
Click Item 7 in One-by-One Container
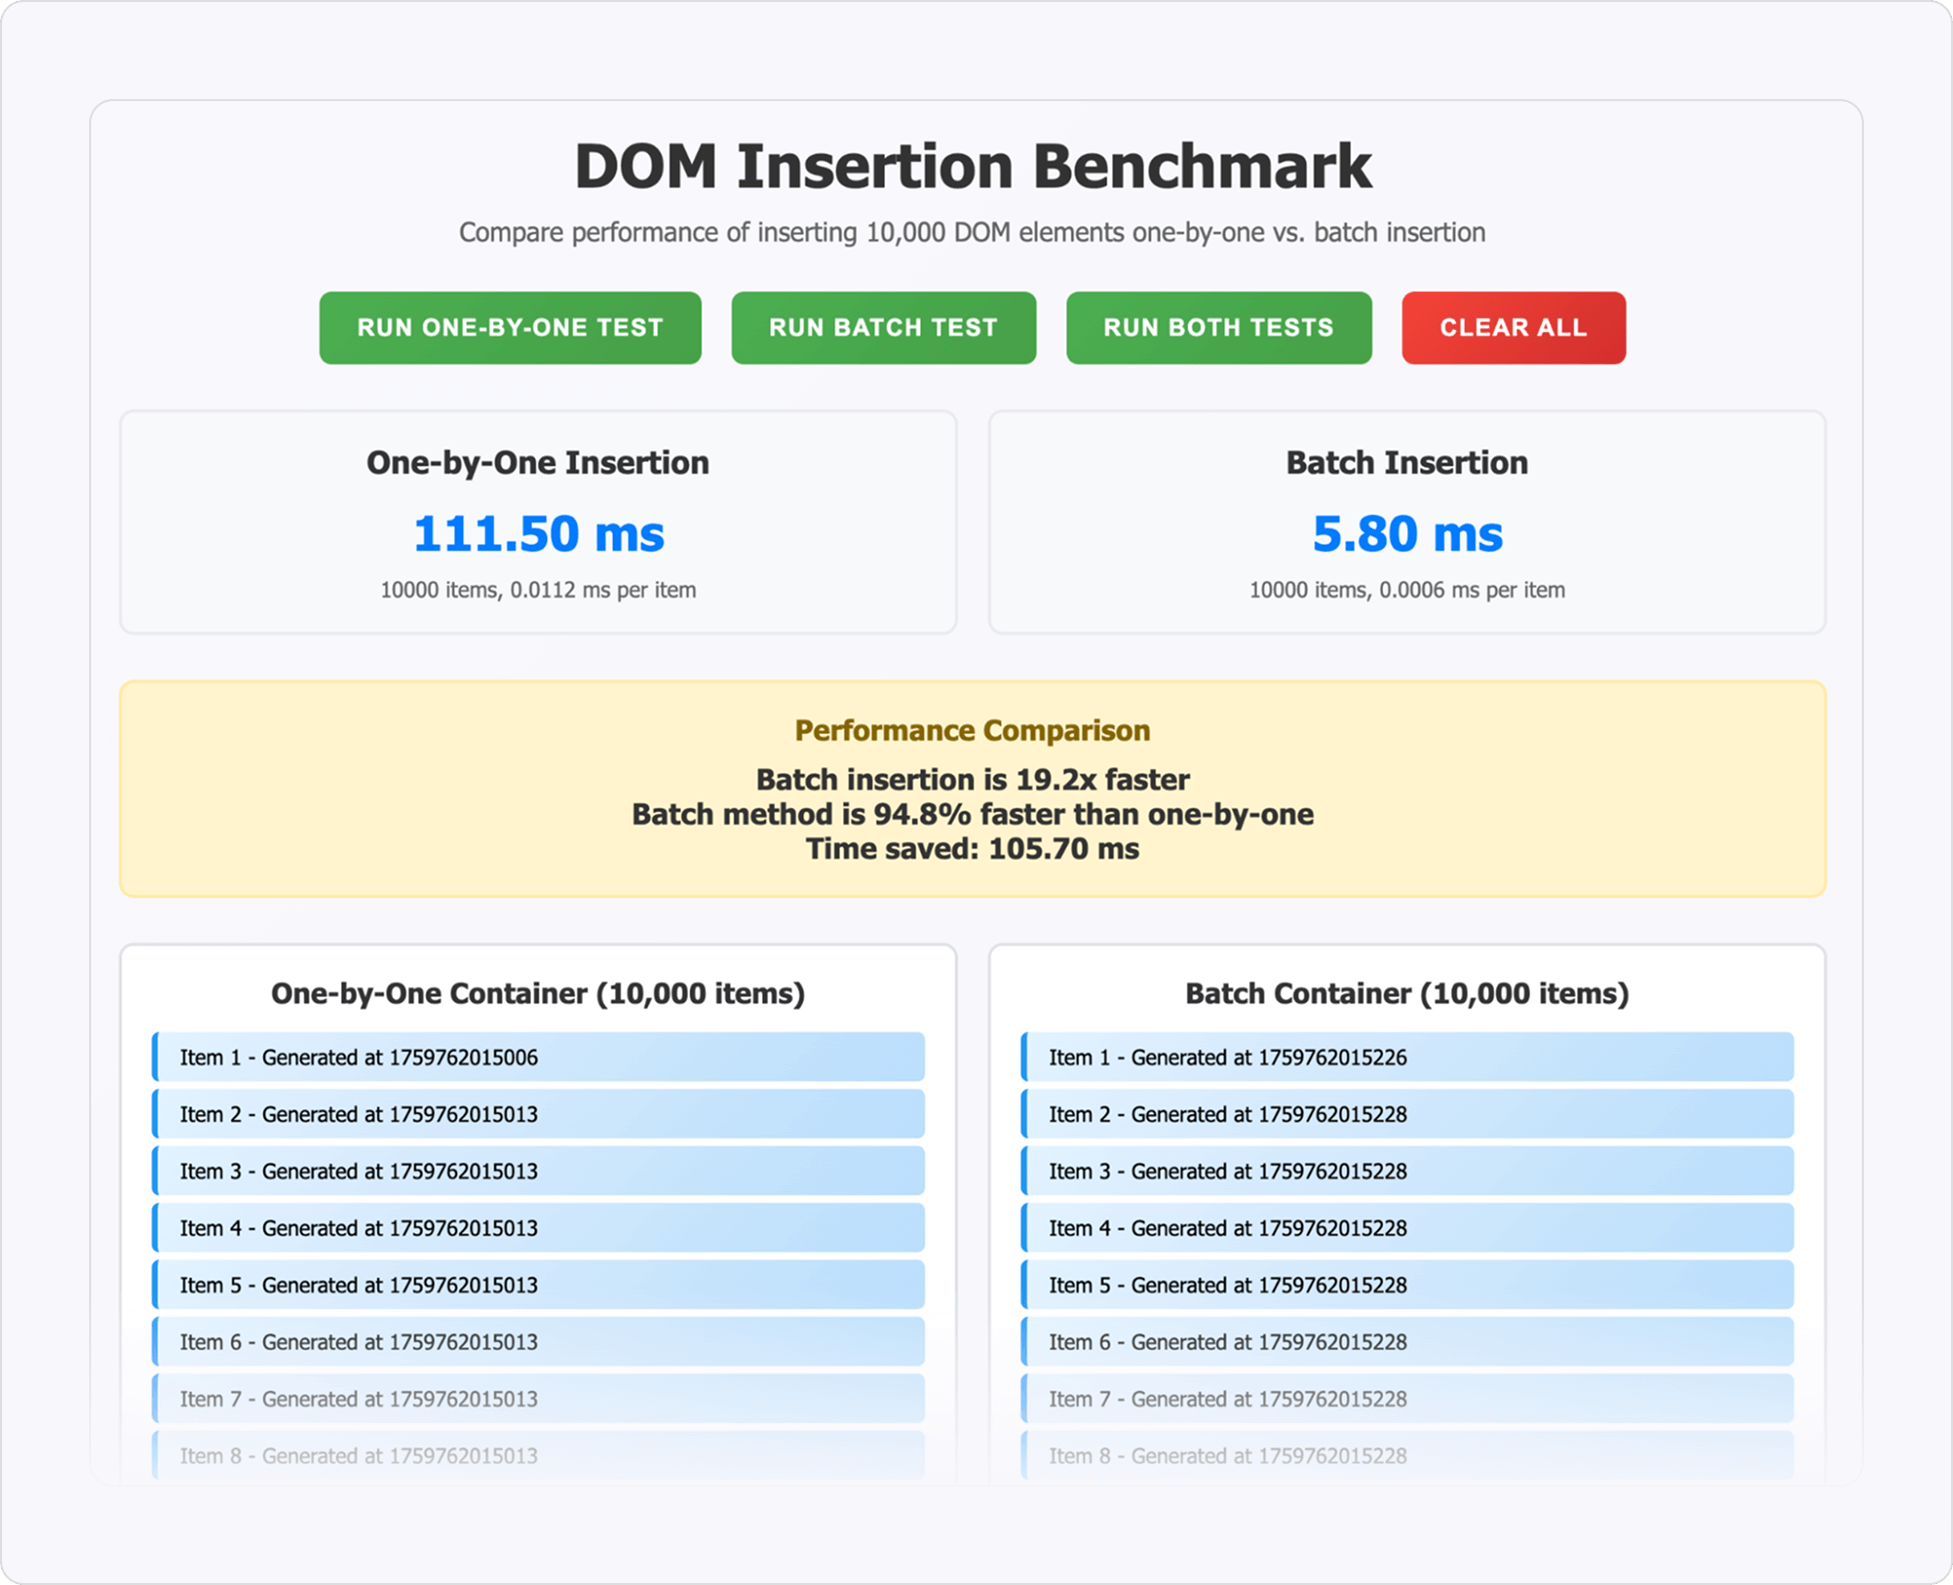538,1399
